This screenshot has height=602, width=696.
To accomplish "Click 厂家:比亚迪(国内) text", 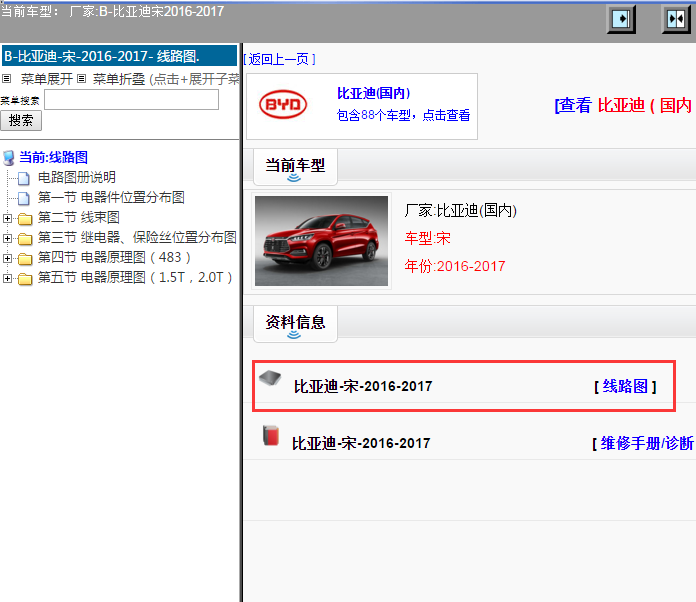I will [x=461, y=210].
